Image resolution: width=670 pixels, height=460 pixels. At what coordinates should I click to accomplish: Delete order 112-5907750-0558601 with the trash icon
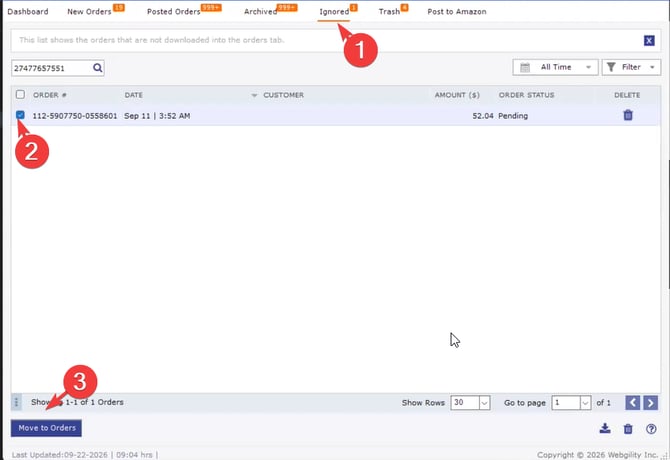pos(628,115)
